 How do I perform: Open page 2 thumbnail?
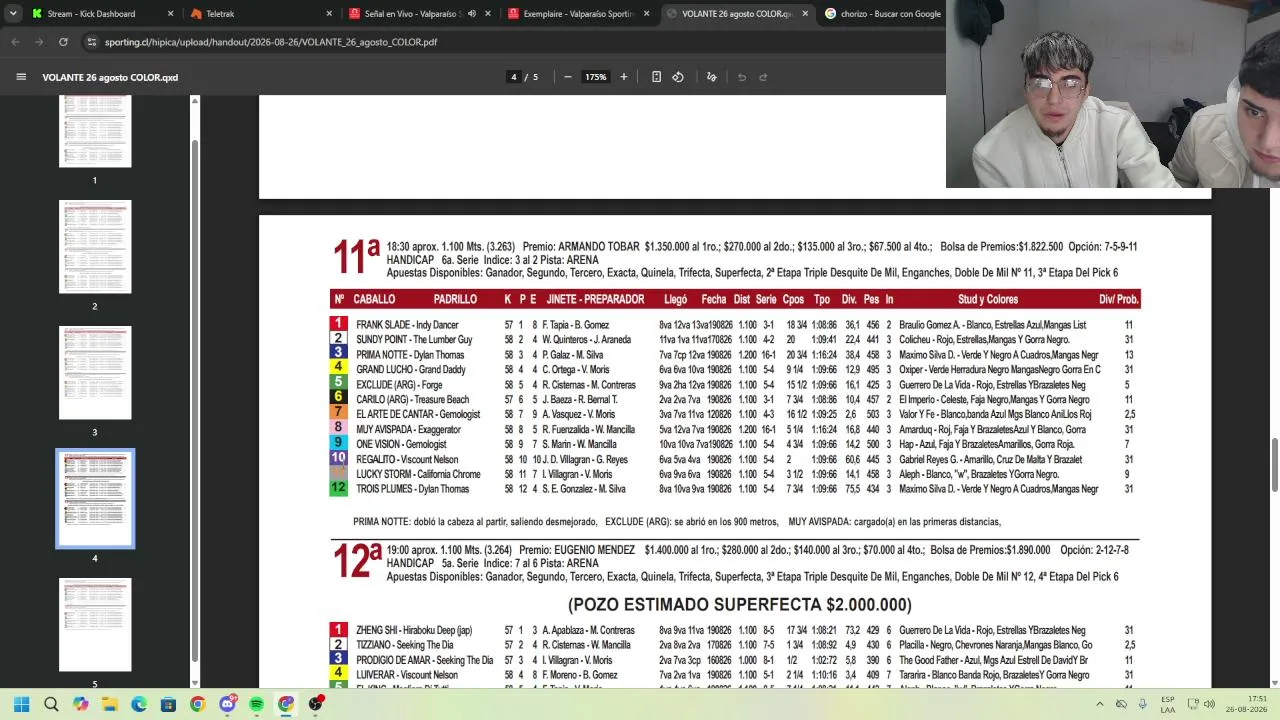tap(95, 246)
